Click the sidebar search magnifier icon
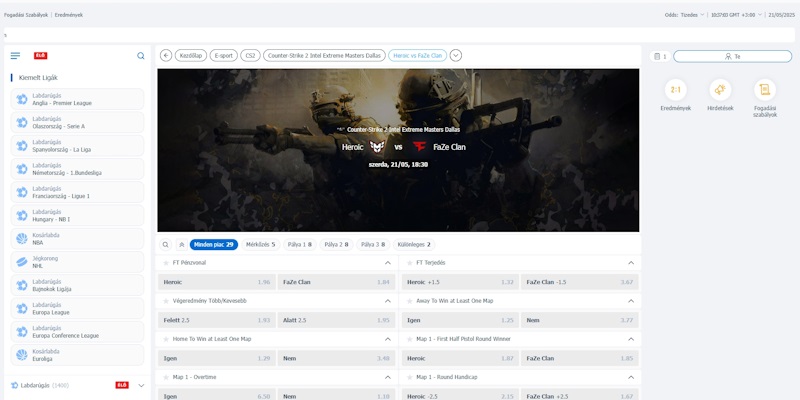 [x=141, y=56]
